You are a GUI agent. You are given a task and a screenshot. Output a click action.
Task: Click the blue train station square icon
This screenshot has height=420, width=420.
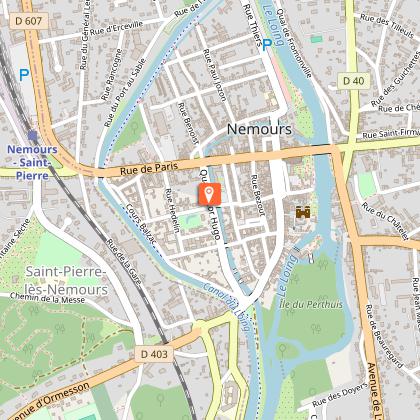pyautogui.click(x=33, y=135)
